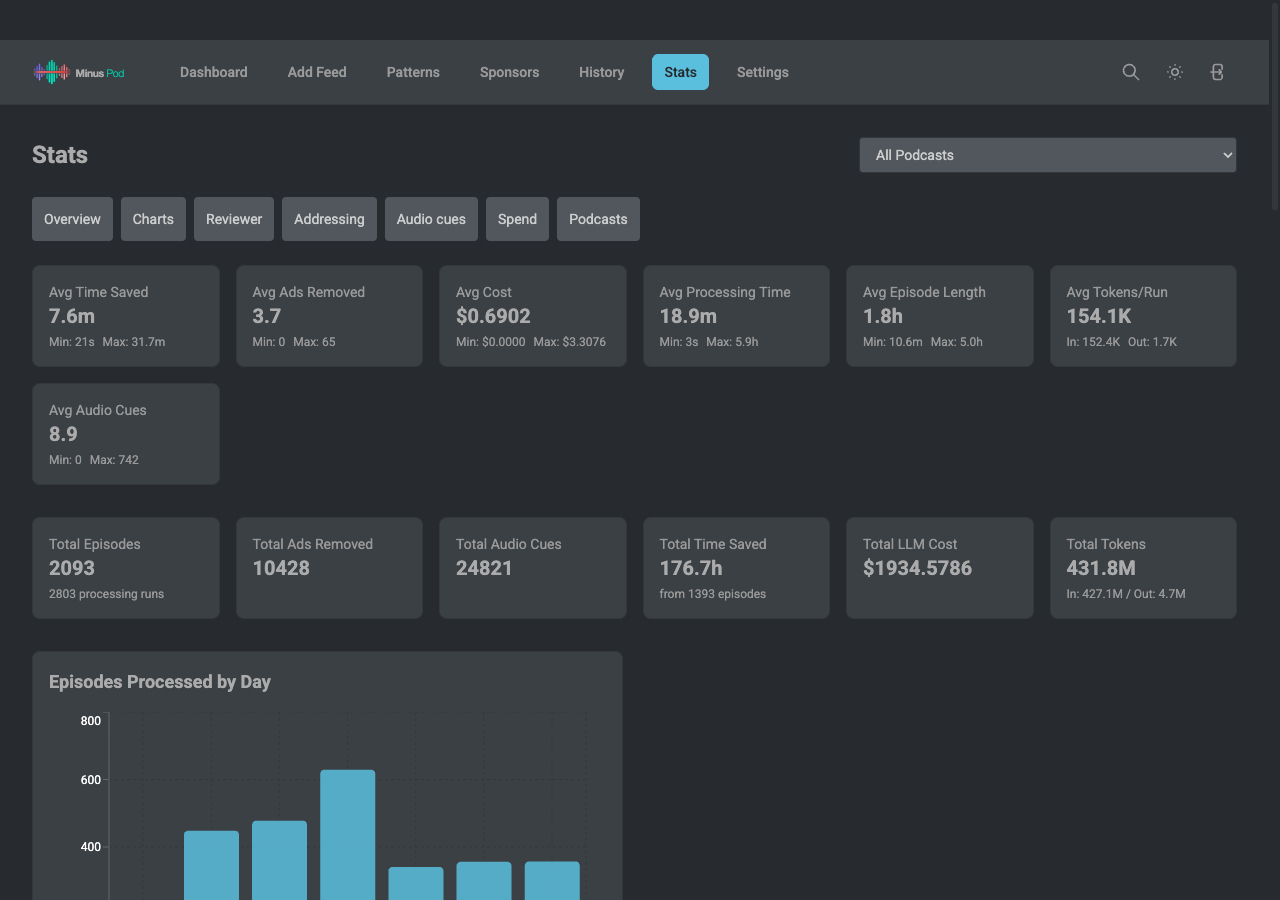Show the Audio cues tab
This screenshot has height=900, width=1280.
(x=431, y=219)
